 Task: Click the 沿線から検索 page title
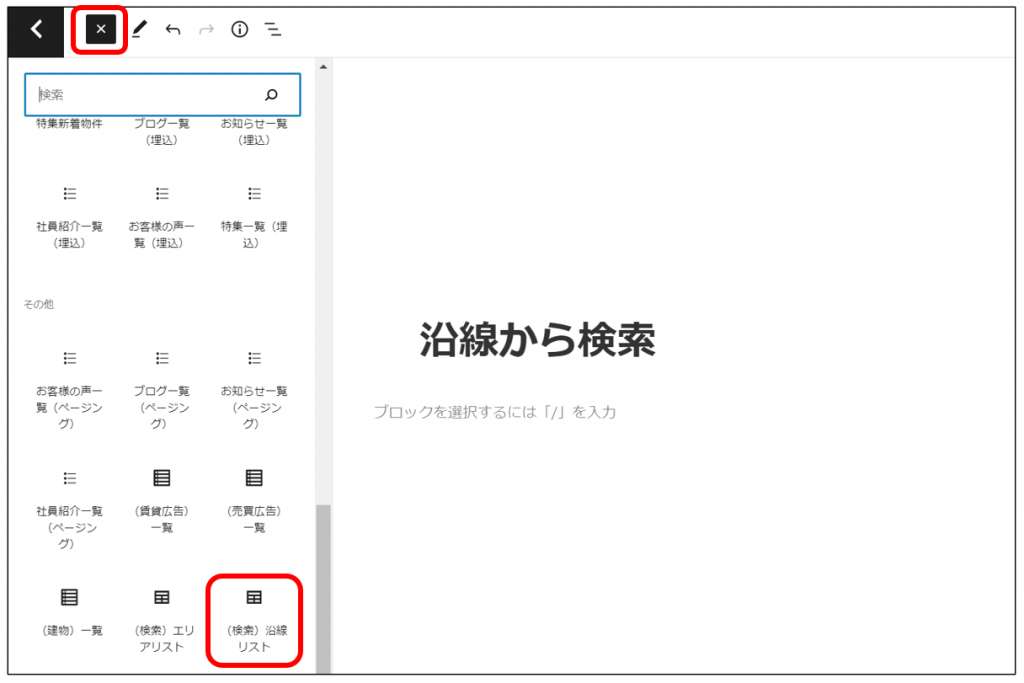point(537,341)
